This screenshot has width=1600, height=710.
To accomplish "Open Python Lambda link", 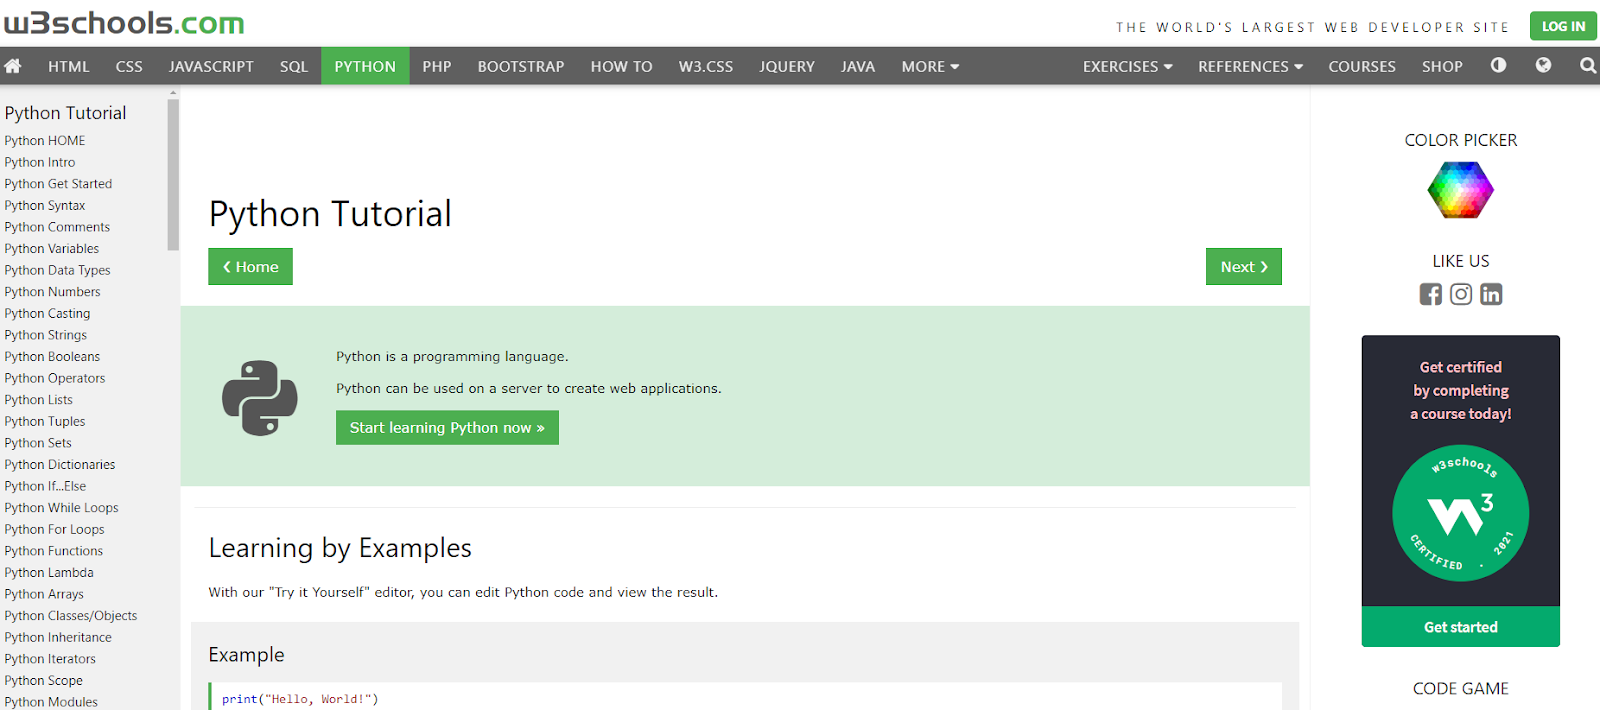I will click(49, 573).
